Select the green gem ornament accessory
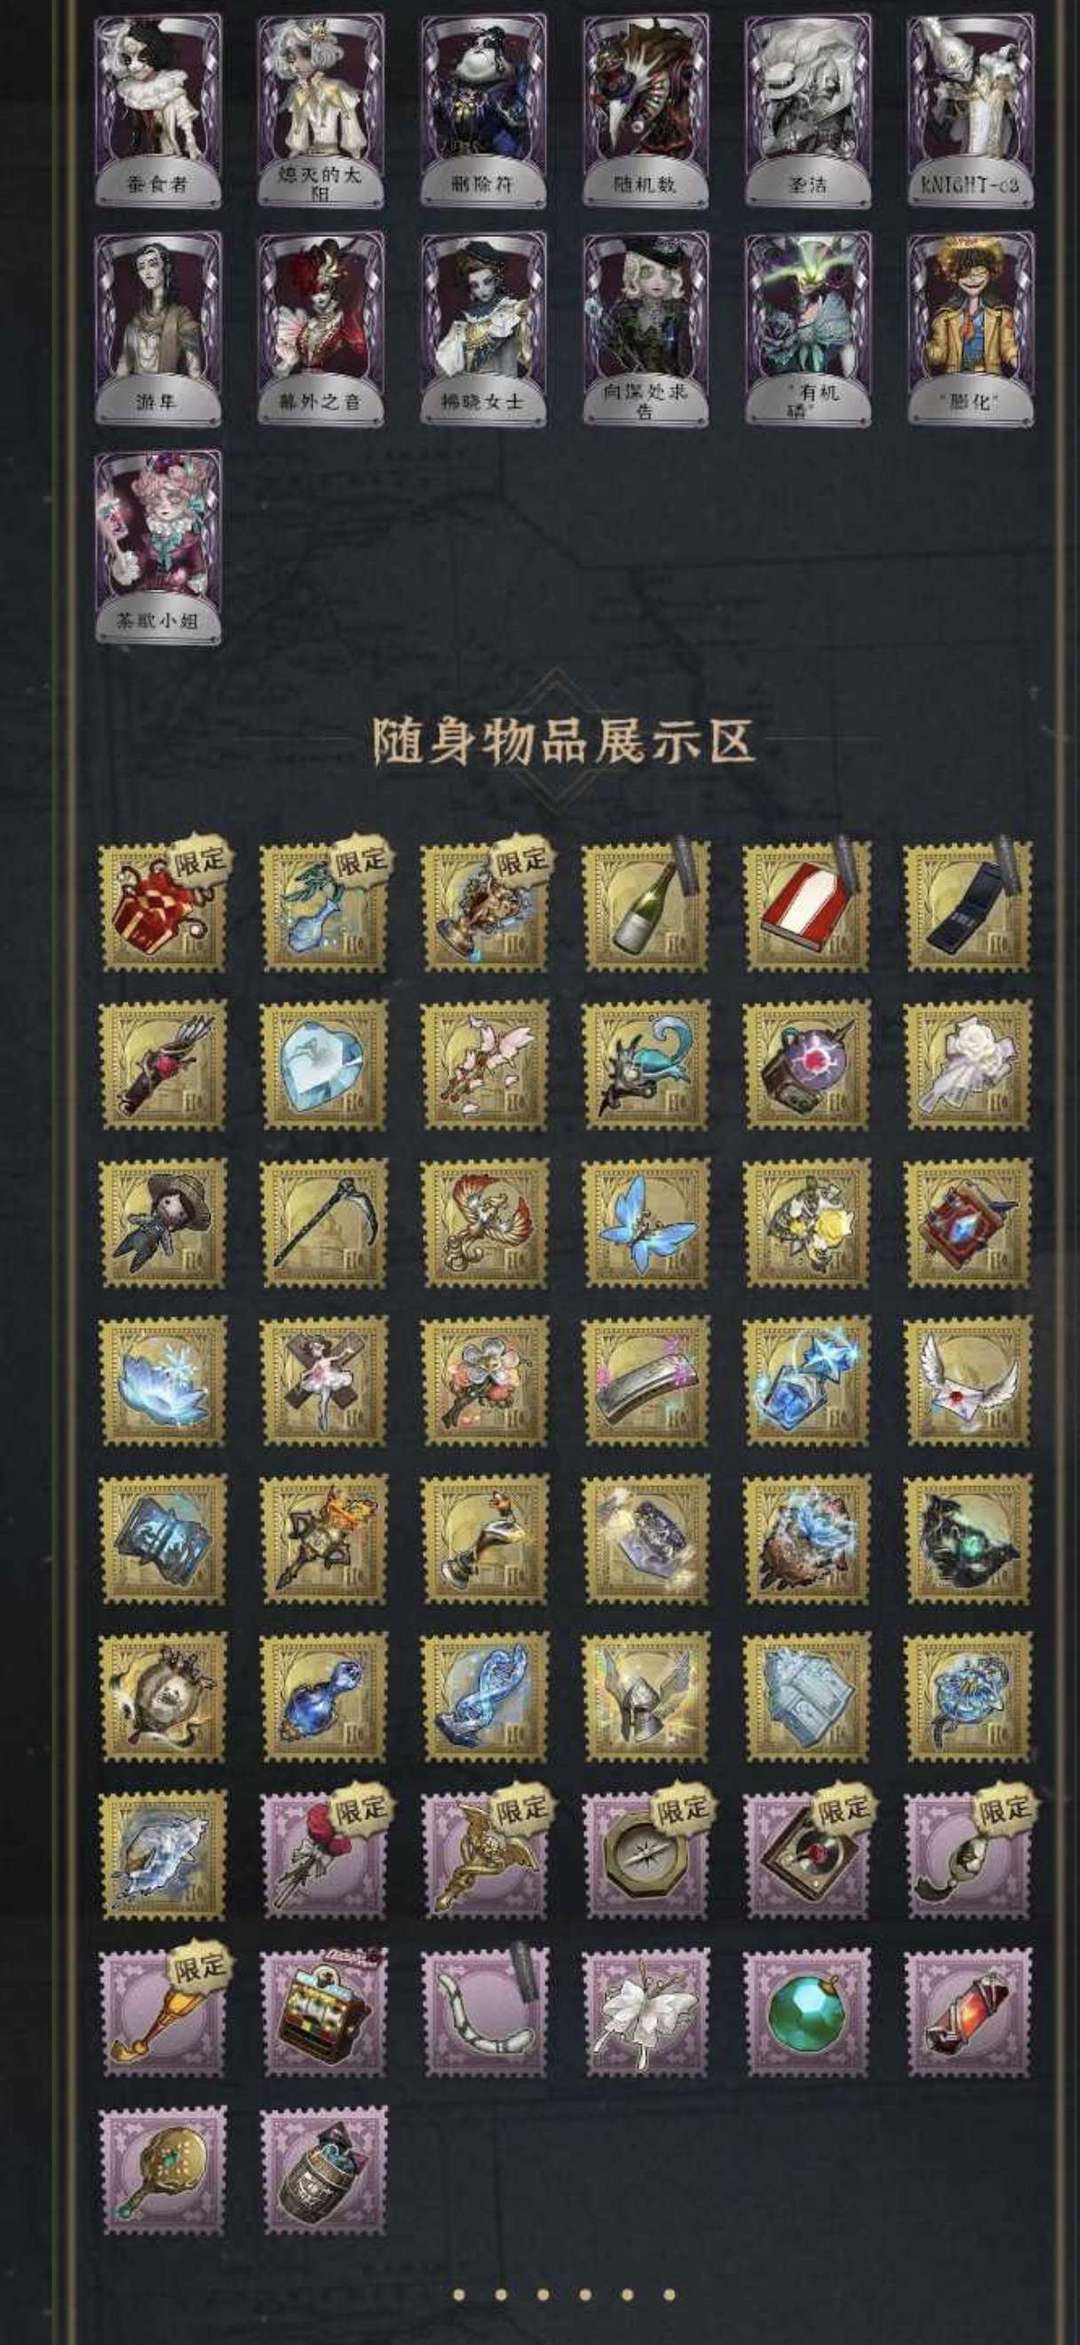Image resolution: width=1080 pixels, height=2345 pixels. pyautogui.click(x=807, y=2012)
